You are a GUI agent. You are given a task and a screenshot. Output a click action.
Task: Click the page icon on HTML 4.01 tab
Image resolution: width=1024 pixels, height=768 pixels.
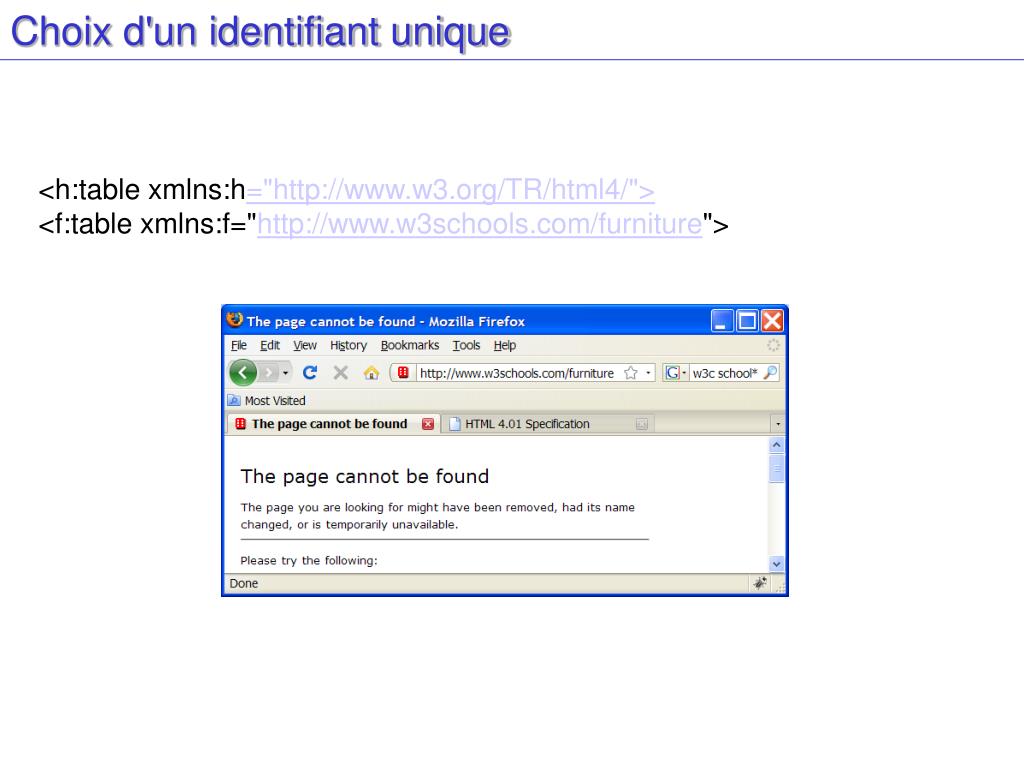pyautogui.click(x=455, y=424)
